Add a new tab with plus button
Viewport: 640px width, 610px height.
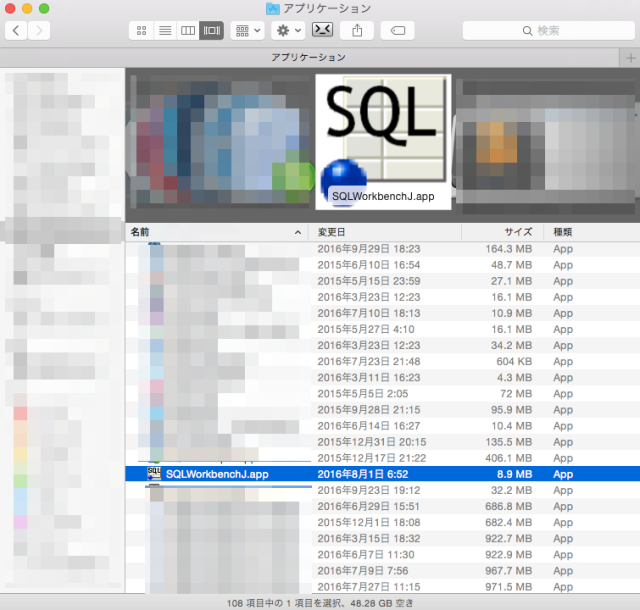(630, 58)
